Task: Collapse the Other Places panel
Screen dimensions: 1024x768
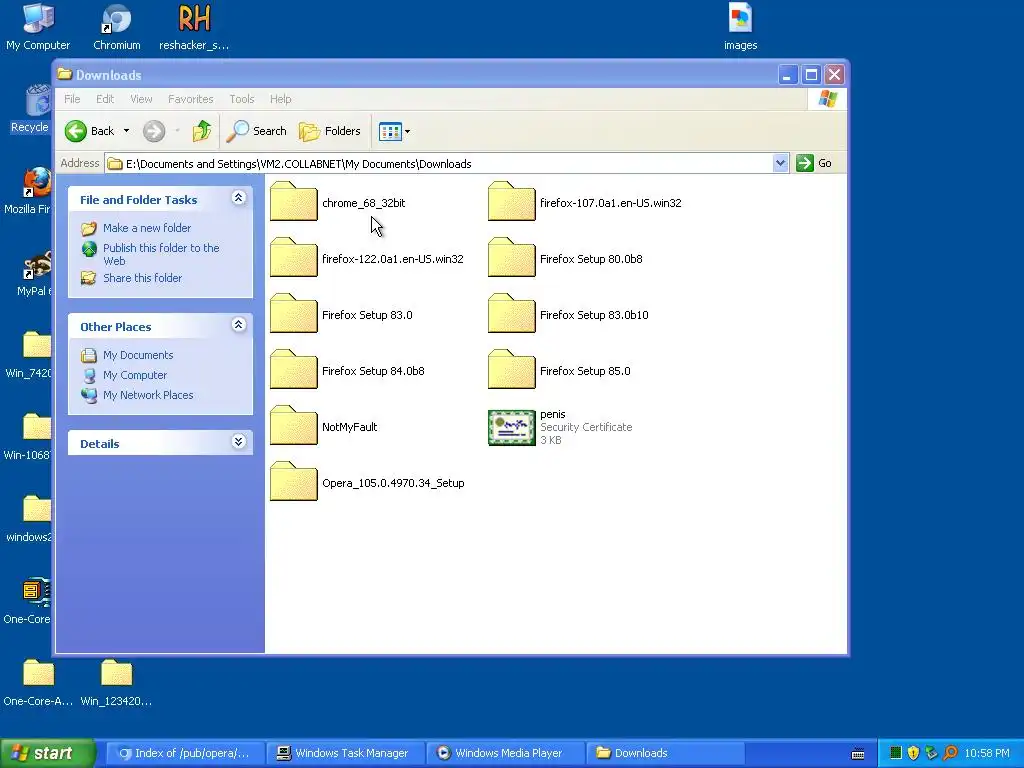Action: coord(238,325)
